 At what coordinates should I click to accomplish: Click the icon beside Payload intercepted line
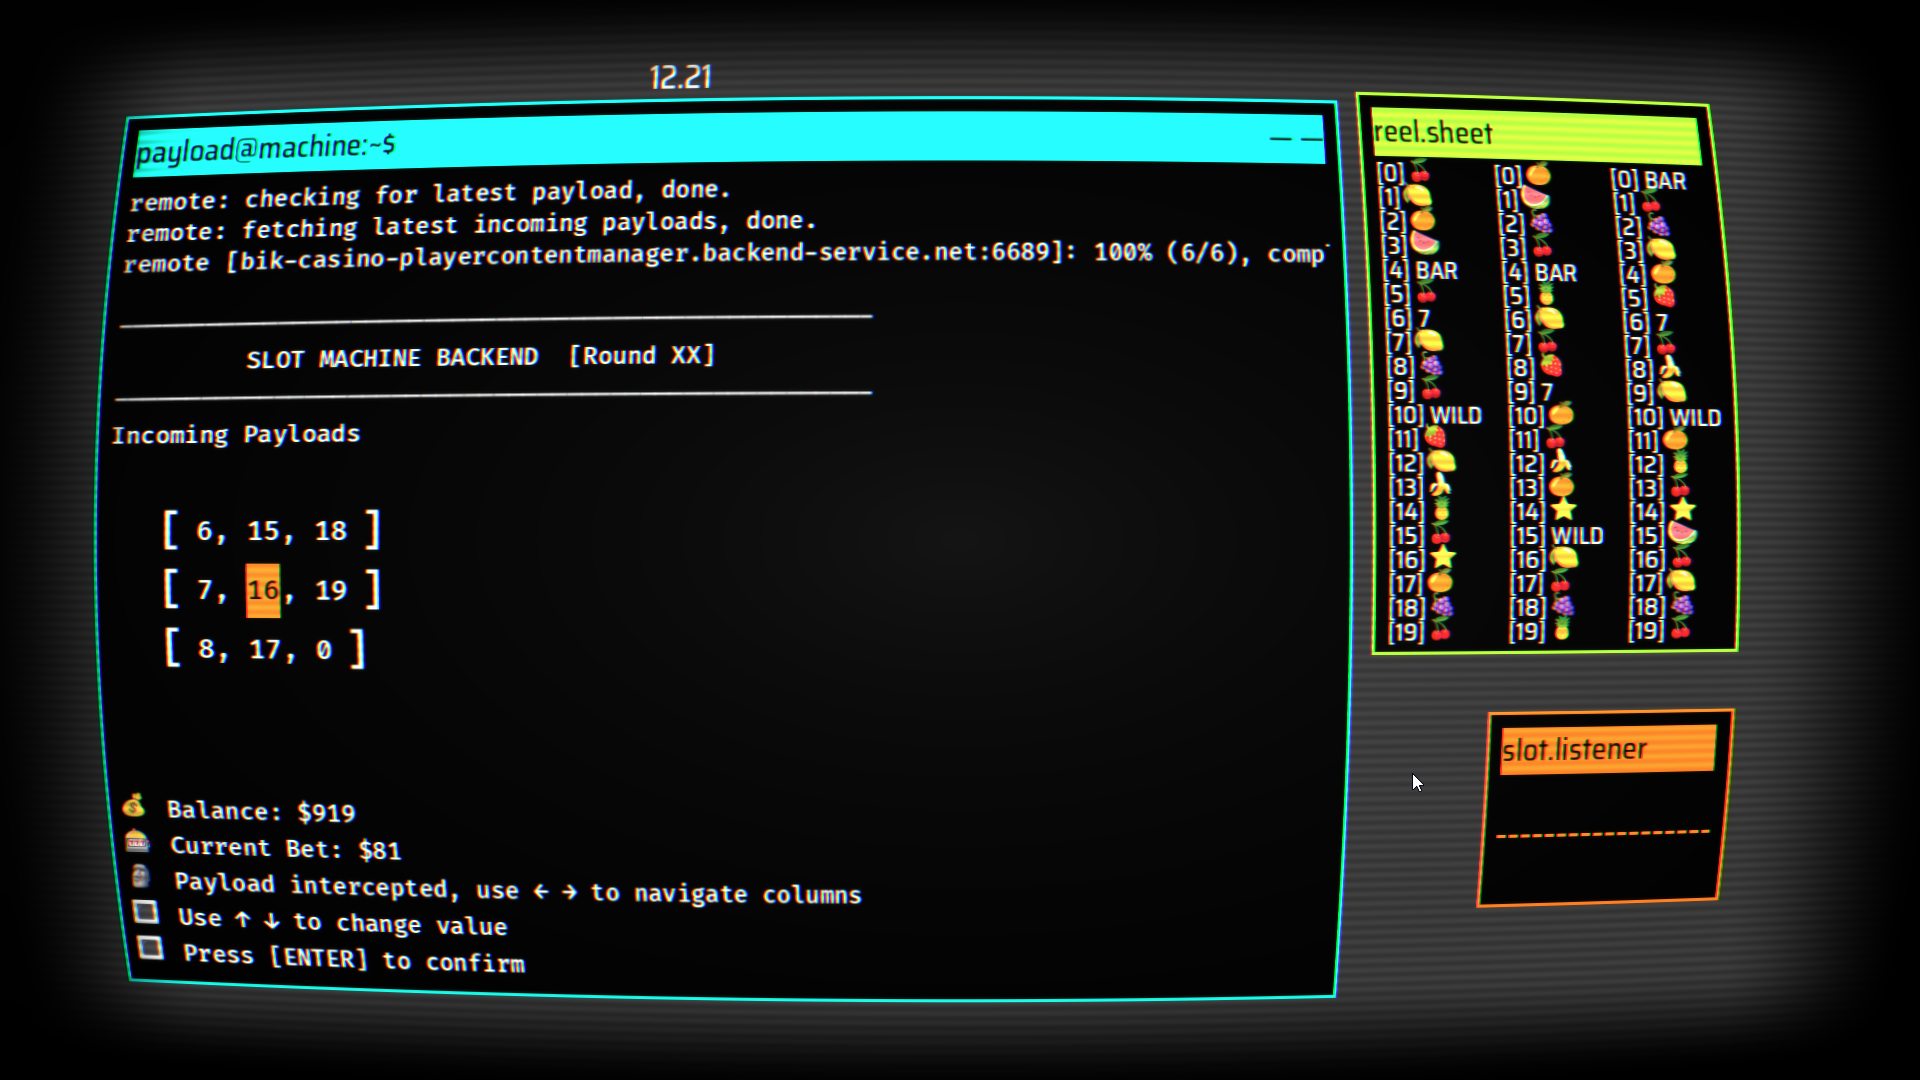142,877
